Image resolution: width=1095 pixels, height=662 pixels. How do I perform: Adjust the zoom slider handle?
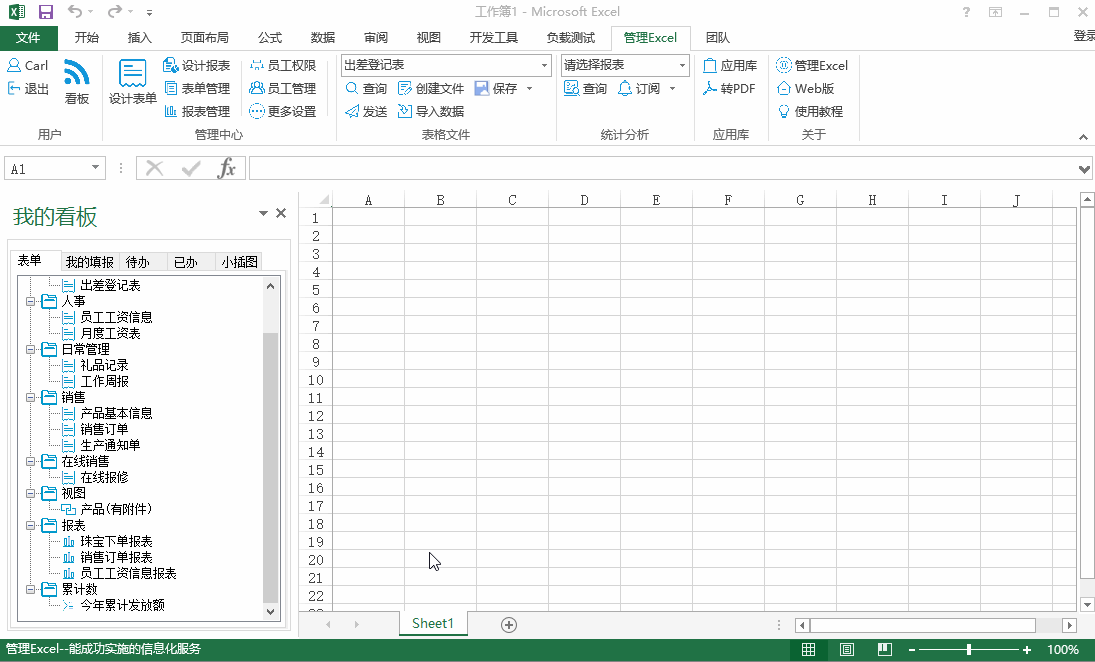pyautogui.click(x=969, y=649)
